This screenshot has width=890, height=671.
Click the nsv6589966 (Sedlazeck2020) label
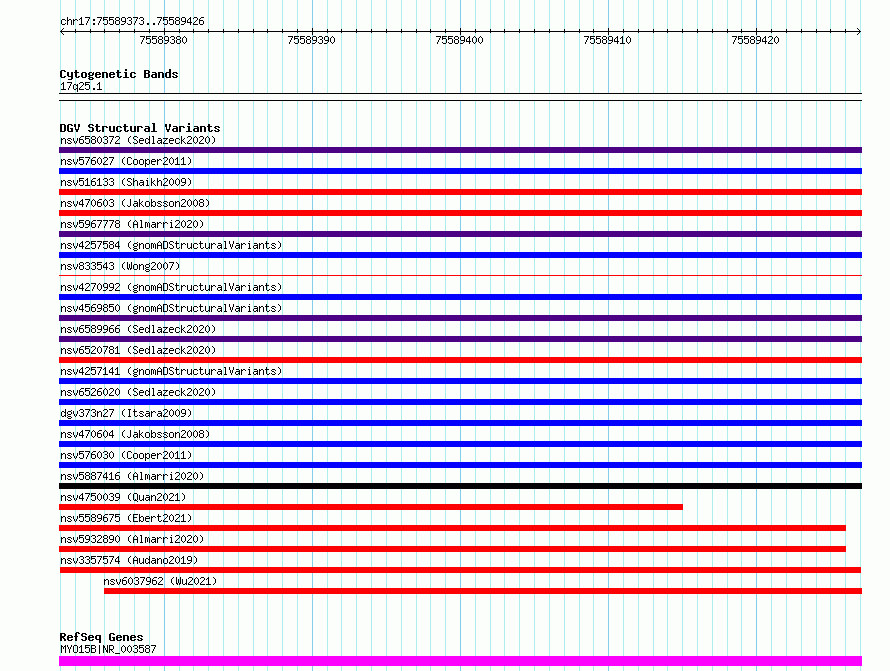[138, 329]
